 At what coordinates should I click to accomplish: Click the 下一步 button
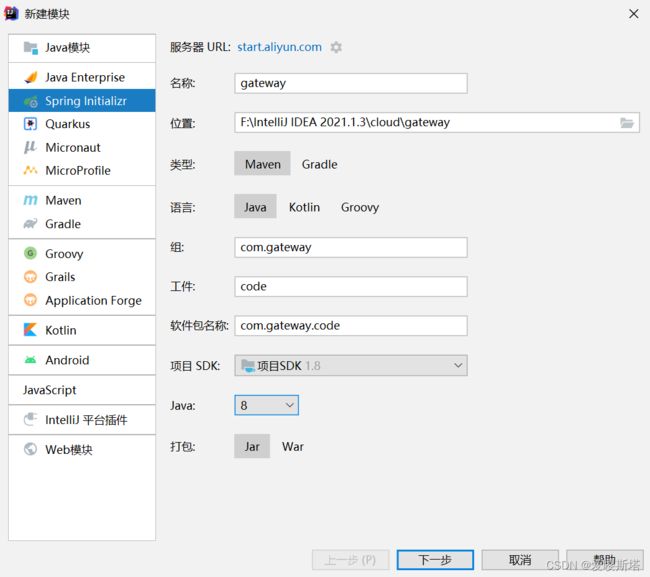tap(435, 560)
